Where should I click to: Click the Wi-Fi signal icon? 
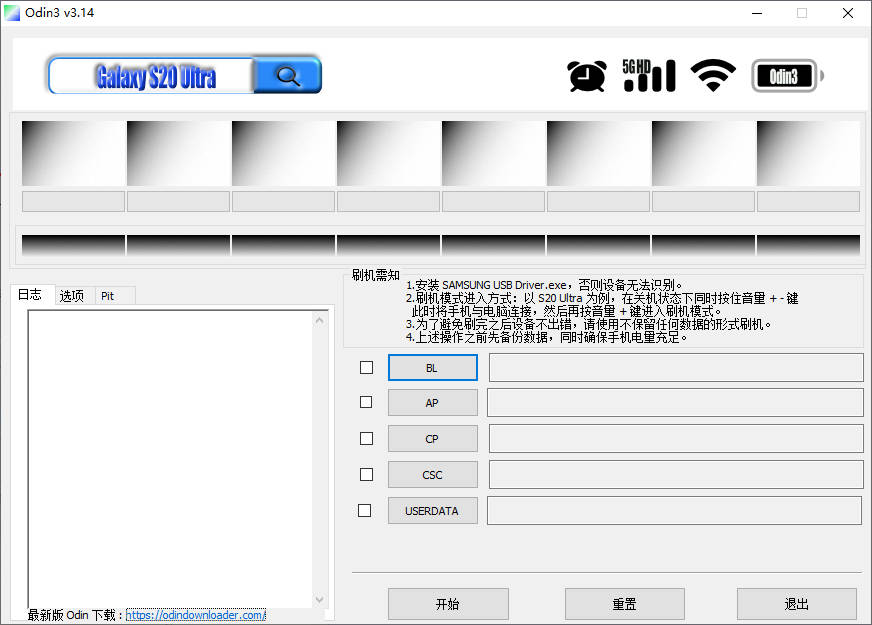point(713,75)
